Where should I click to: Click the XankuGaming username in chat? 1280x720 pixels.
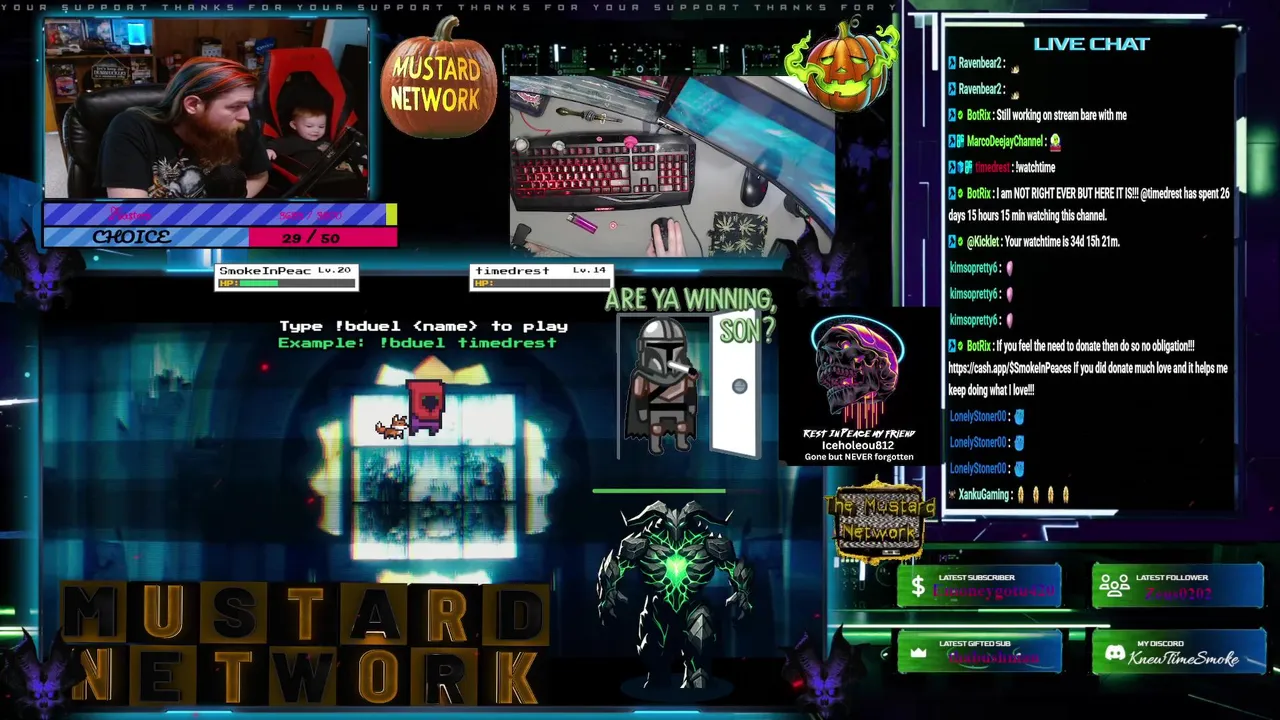pyautogui.click(x=984, y=495)
